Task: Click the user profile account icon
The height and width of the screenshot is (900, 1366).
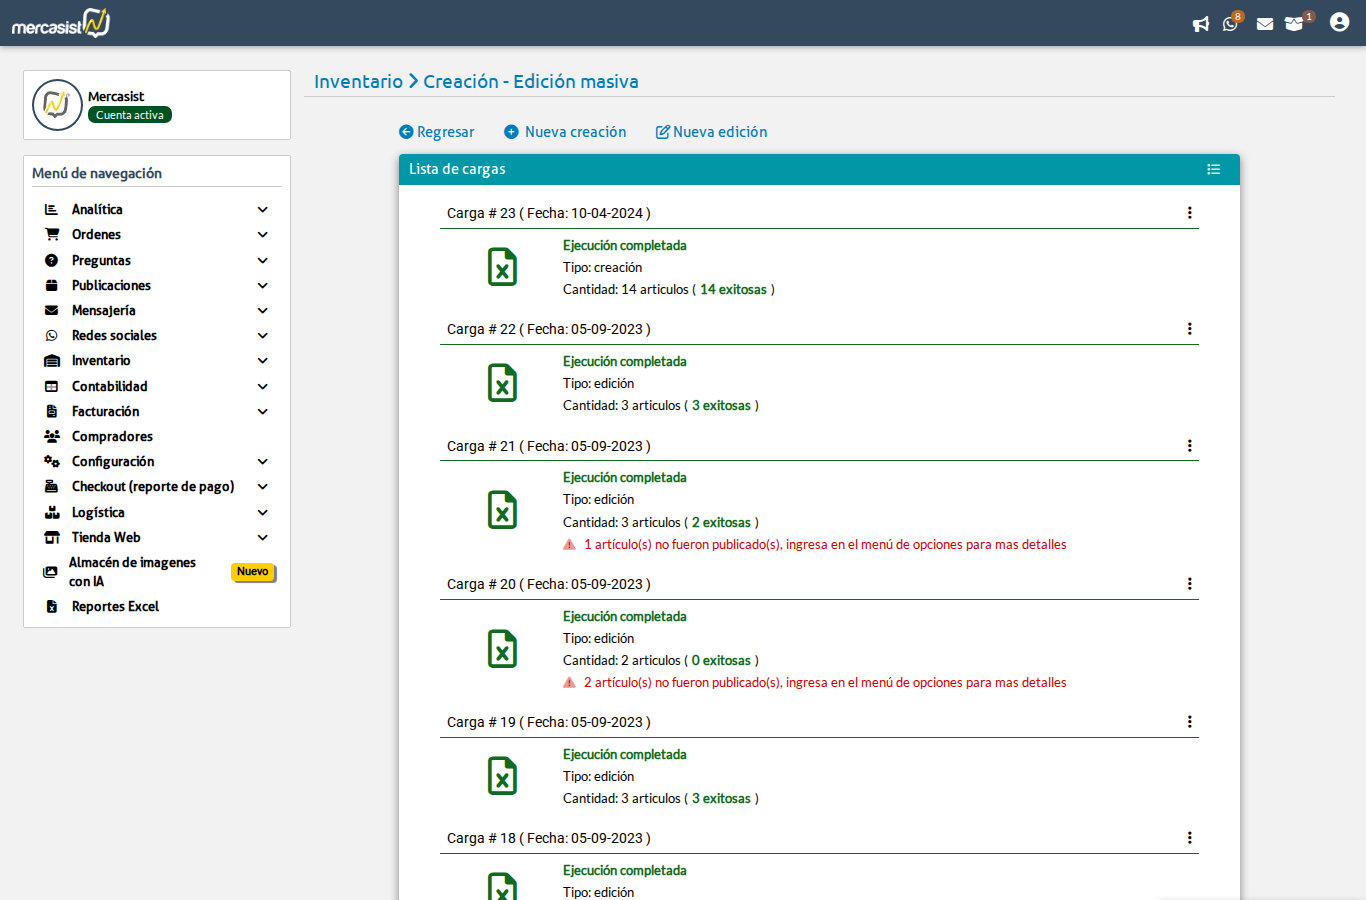Action: click(1339, 22)
